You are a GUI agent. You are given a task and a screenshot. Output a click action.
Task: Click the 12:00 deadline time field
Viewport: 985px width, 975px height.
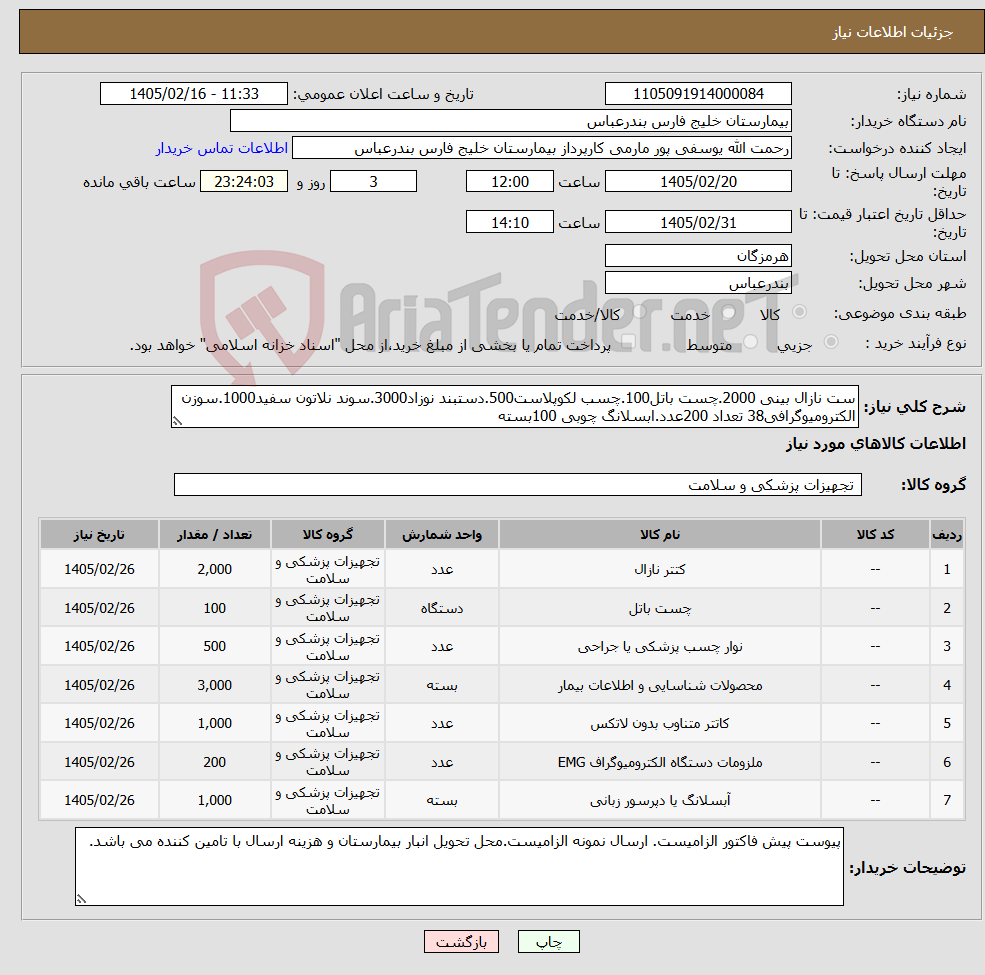click(509, 182)
